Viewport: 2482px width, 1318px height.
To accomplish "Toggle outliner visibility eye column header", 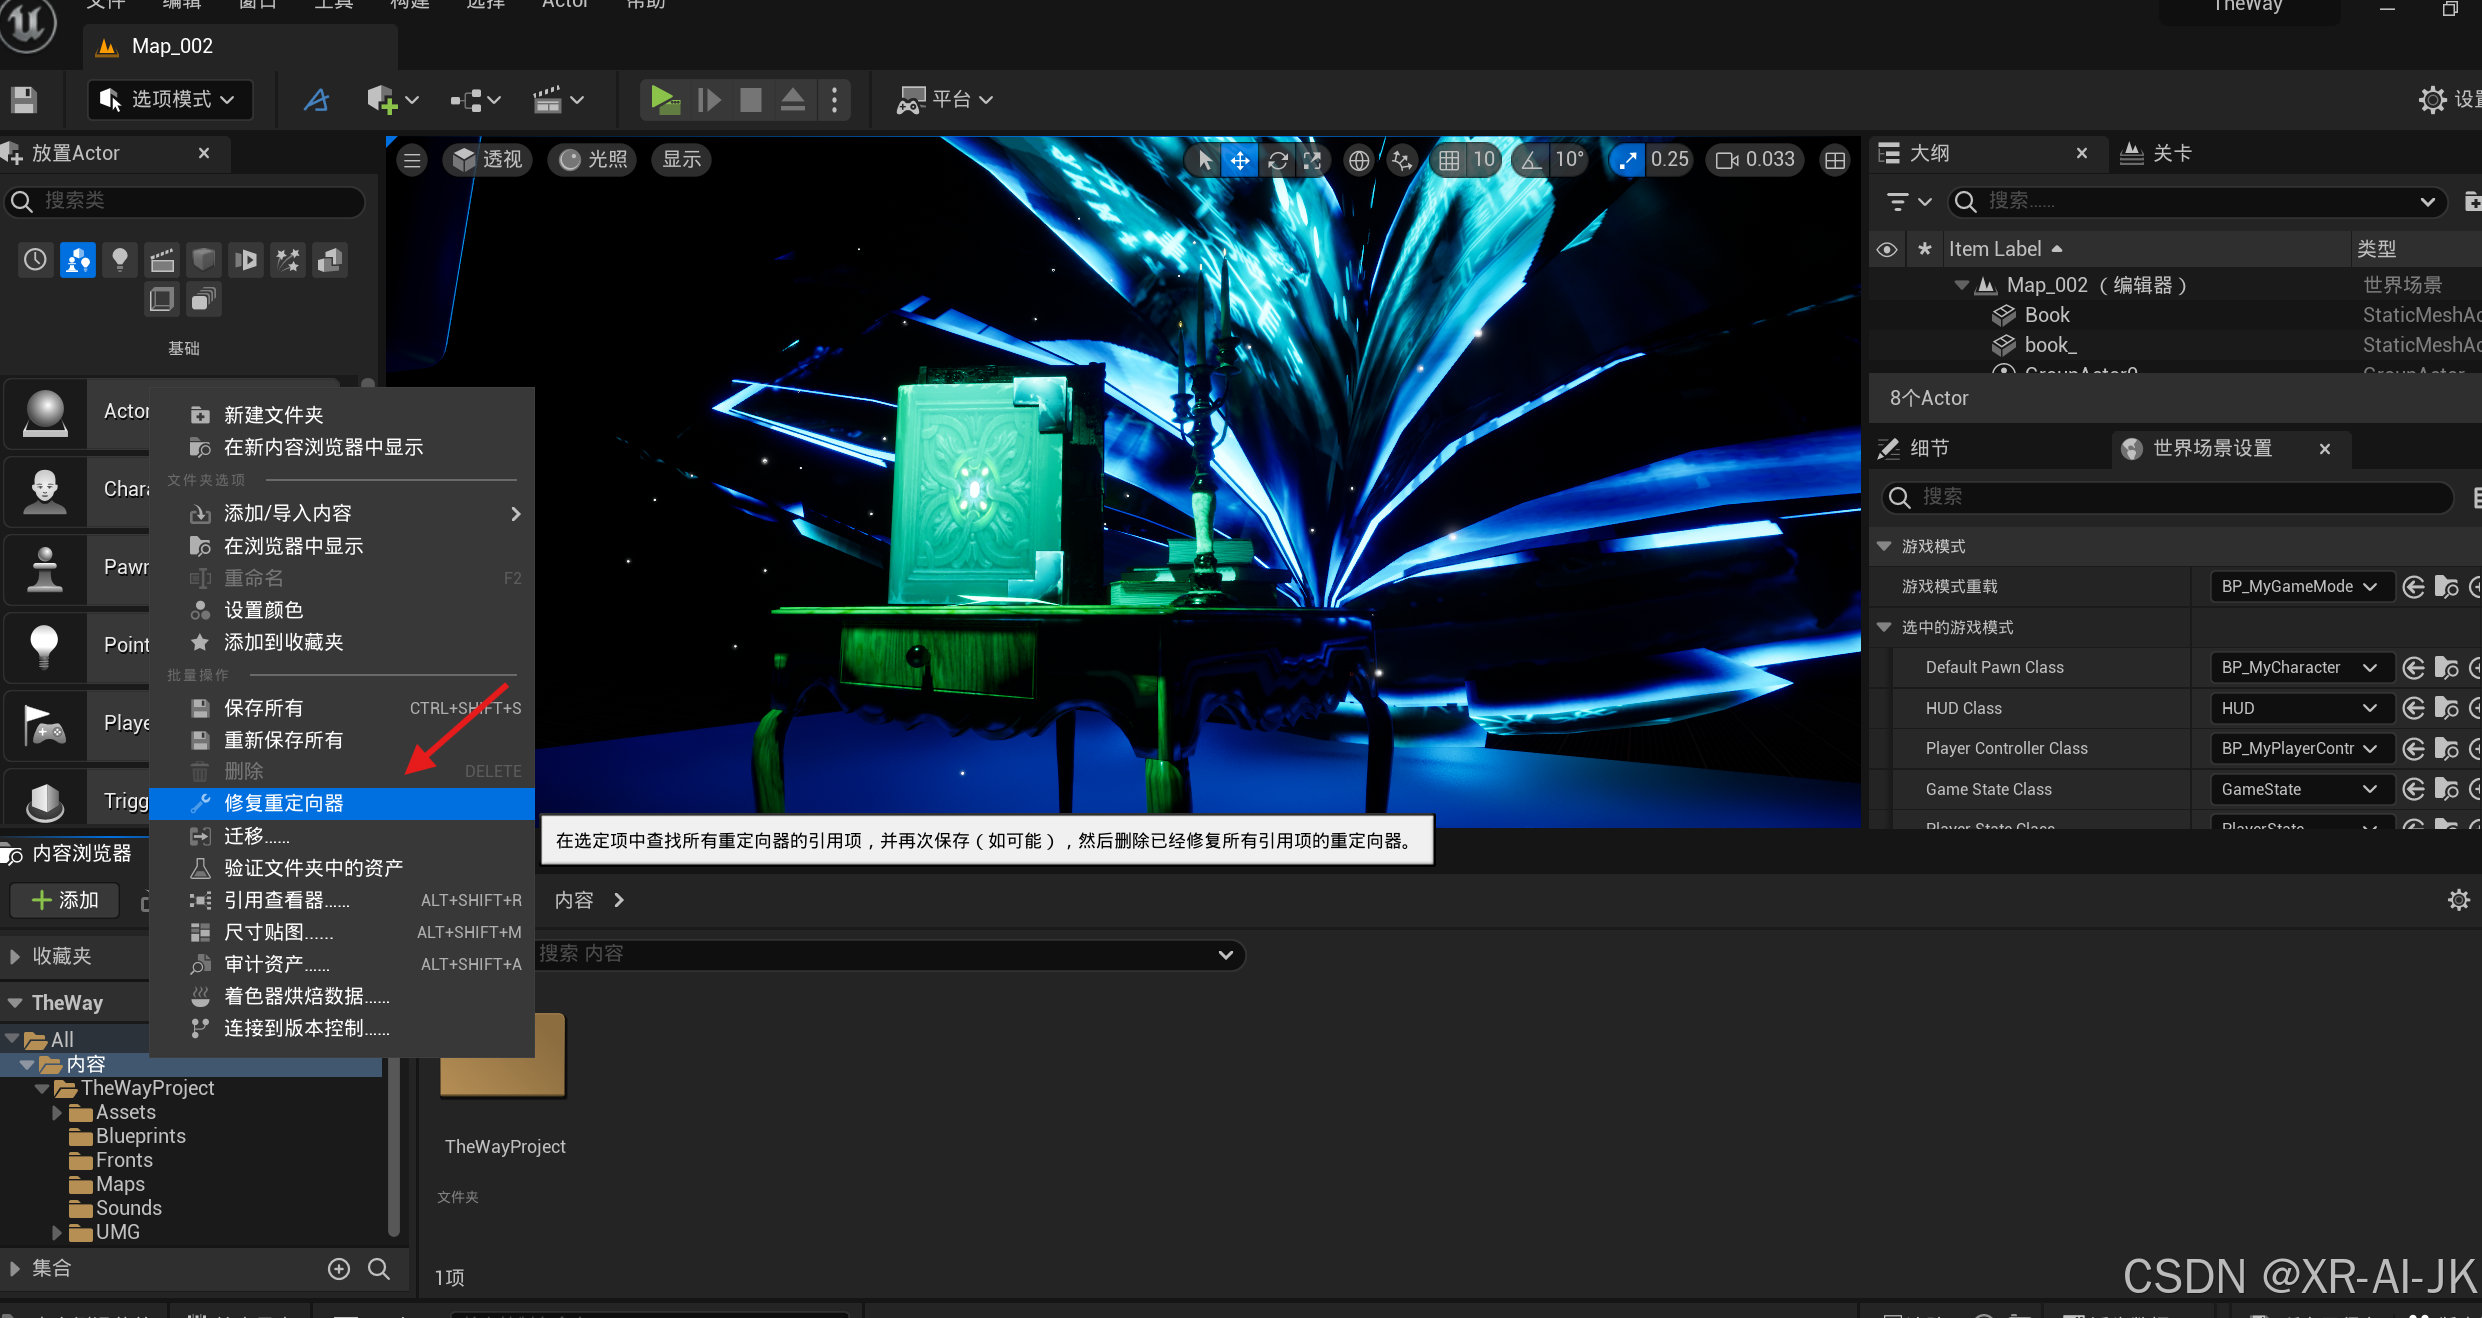I will coord(1886,249).
